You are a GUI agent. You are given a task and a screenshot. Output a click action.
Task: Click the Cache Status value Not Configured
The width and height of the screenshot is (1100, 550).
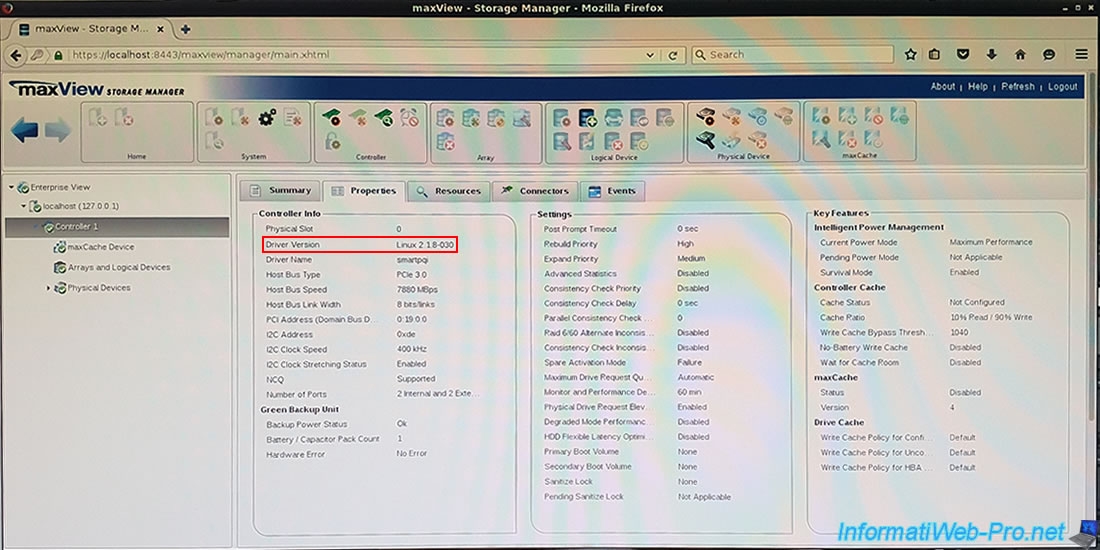pyautogui.click(x=977, y=302)
